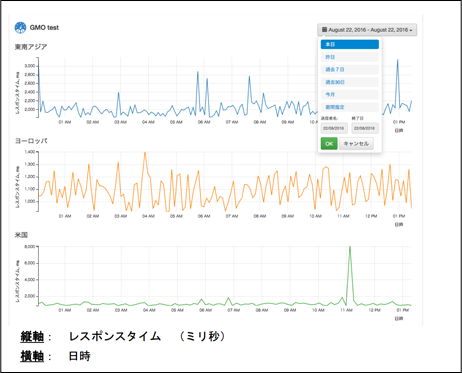Open the August 22, 2016 date range dropdown

[x=367, y=30]
